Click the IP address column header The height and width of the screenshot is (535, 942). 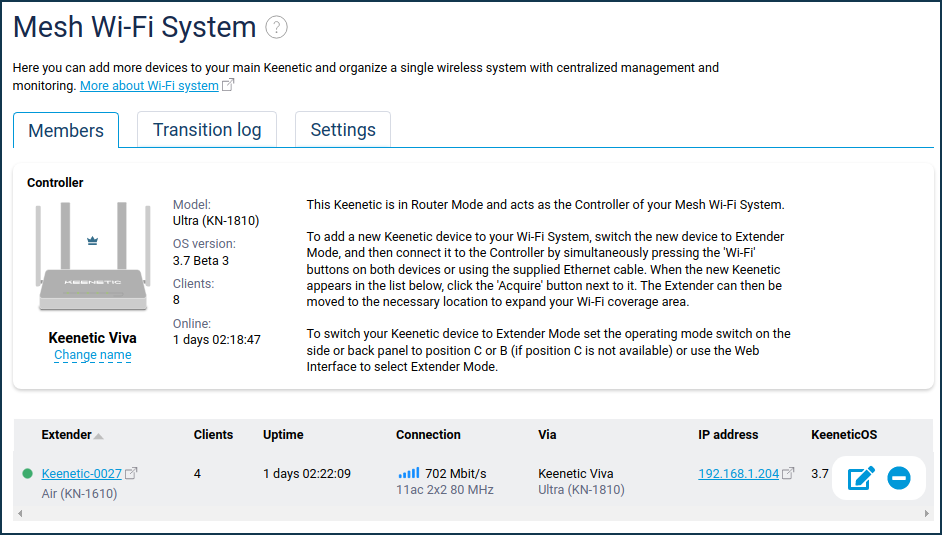click(x=728, y=435)
